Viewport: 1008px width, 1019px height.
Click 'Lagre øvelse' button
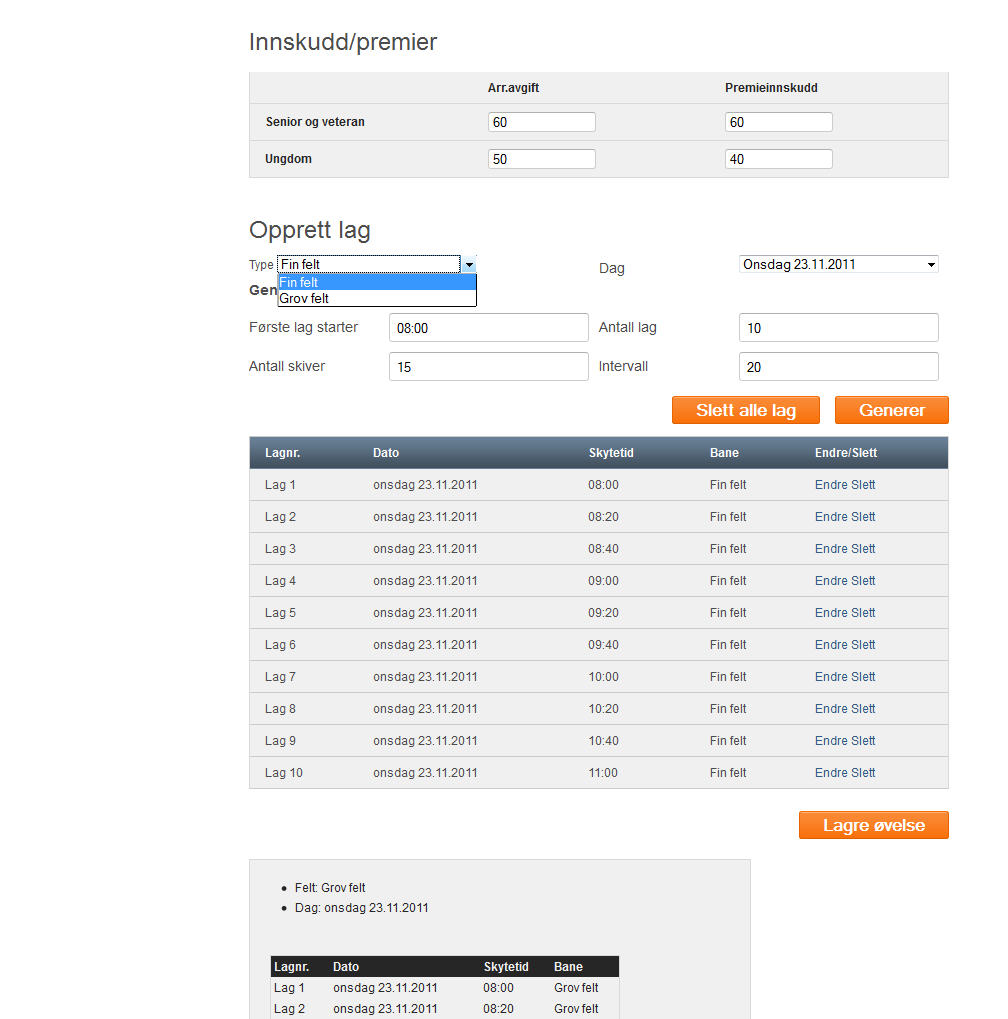tap(873, 825)
